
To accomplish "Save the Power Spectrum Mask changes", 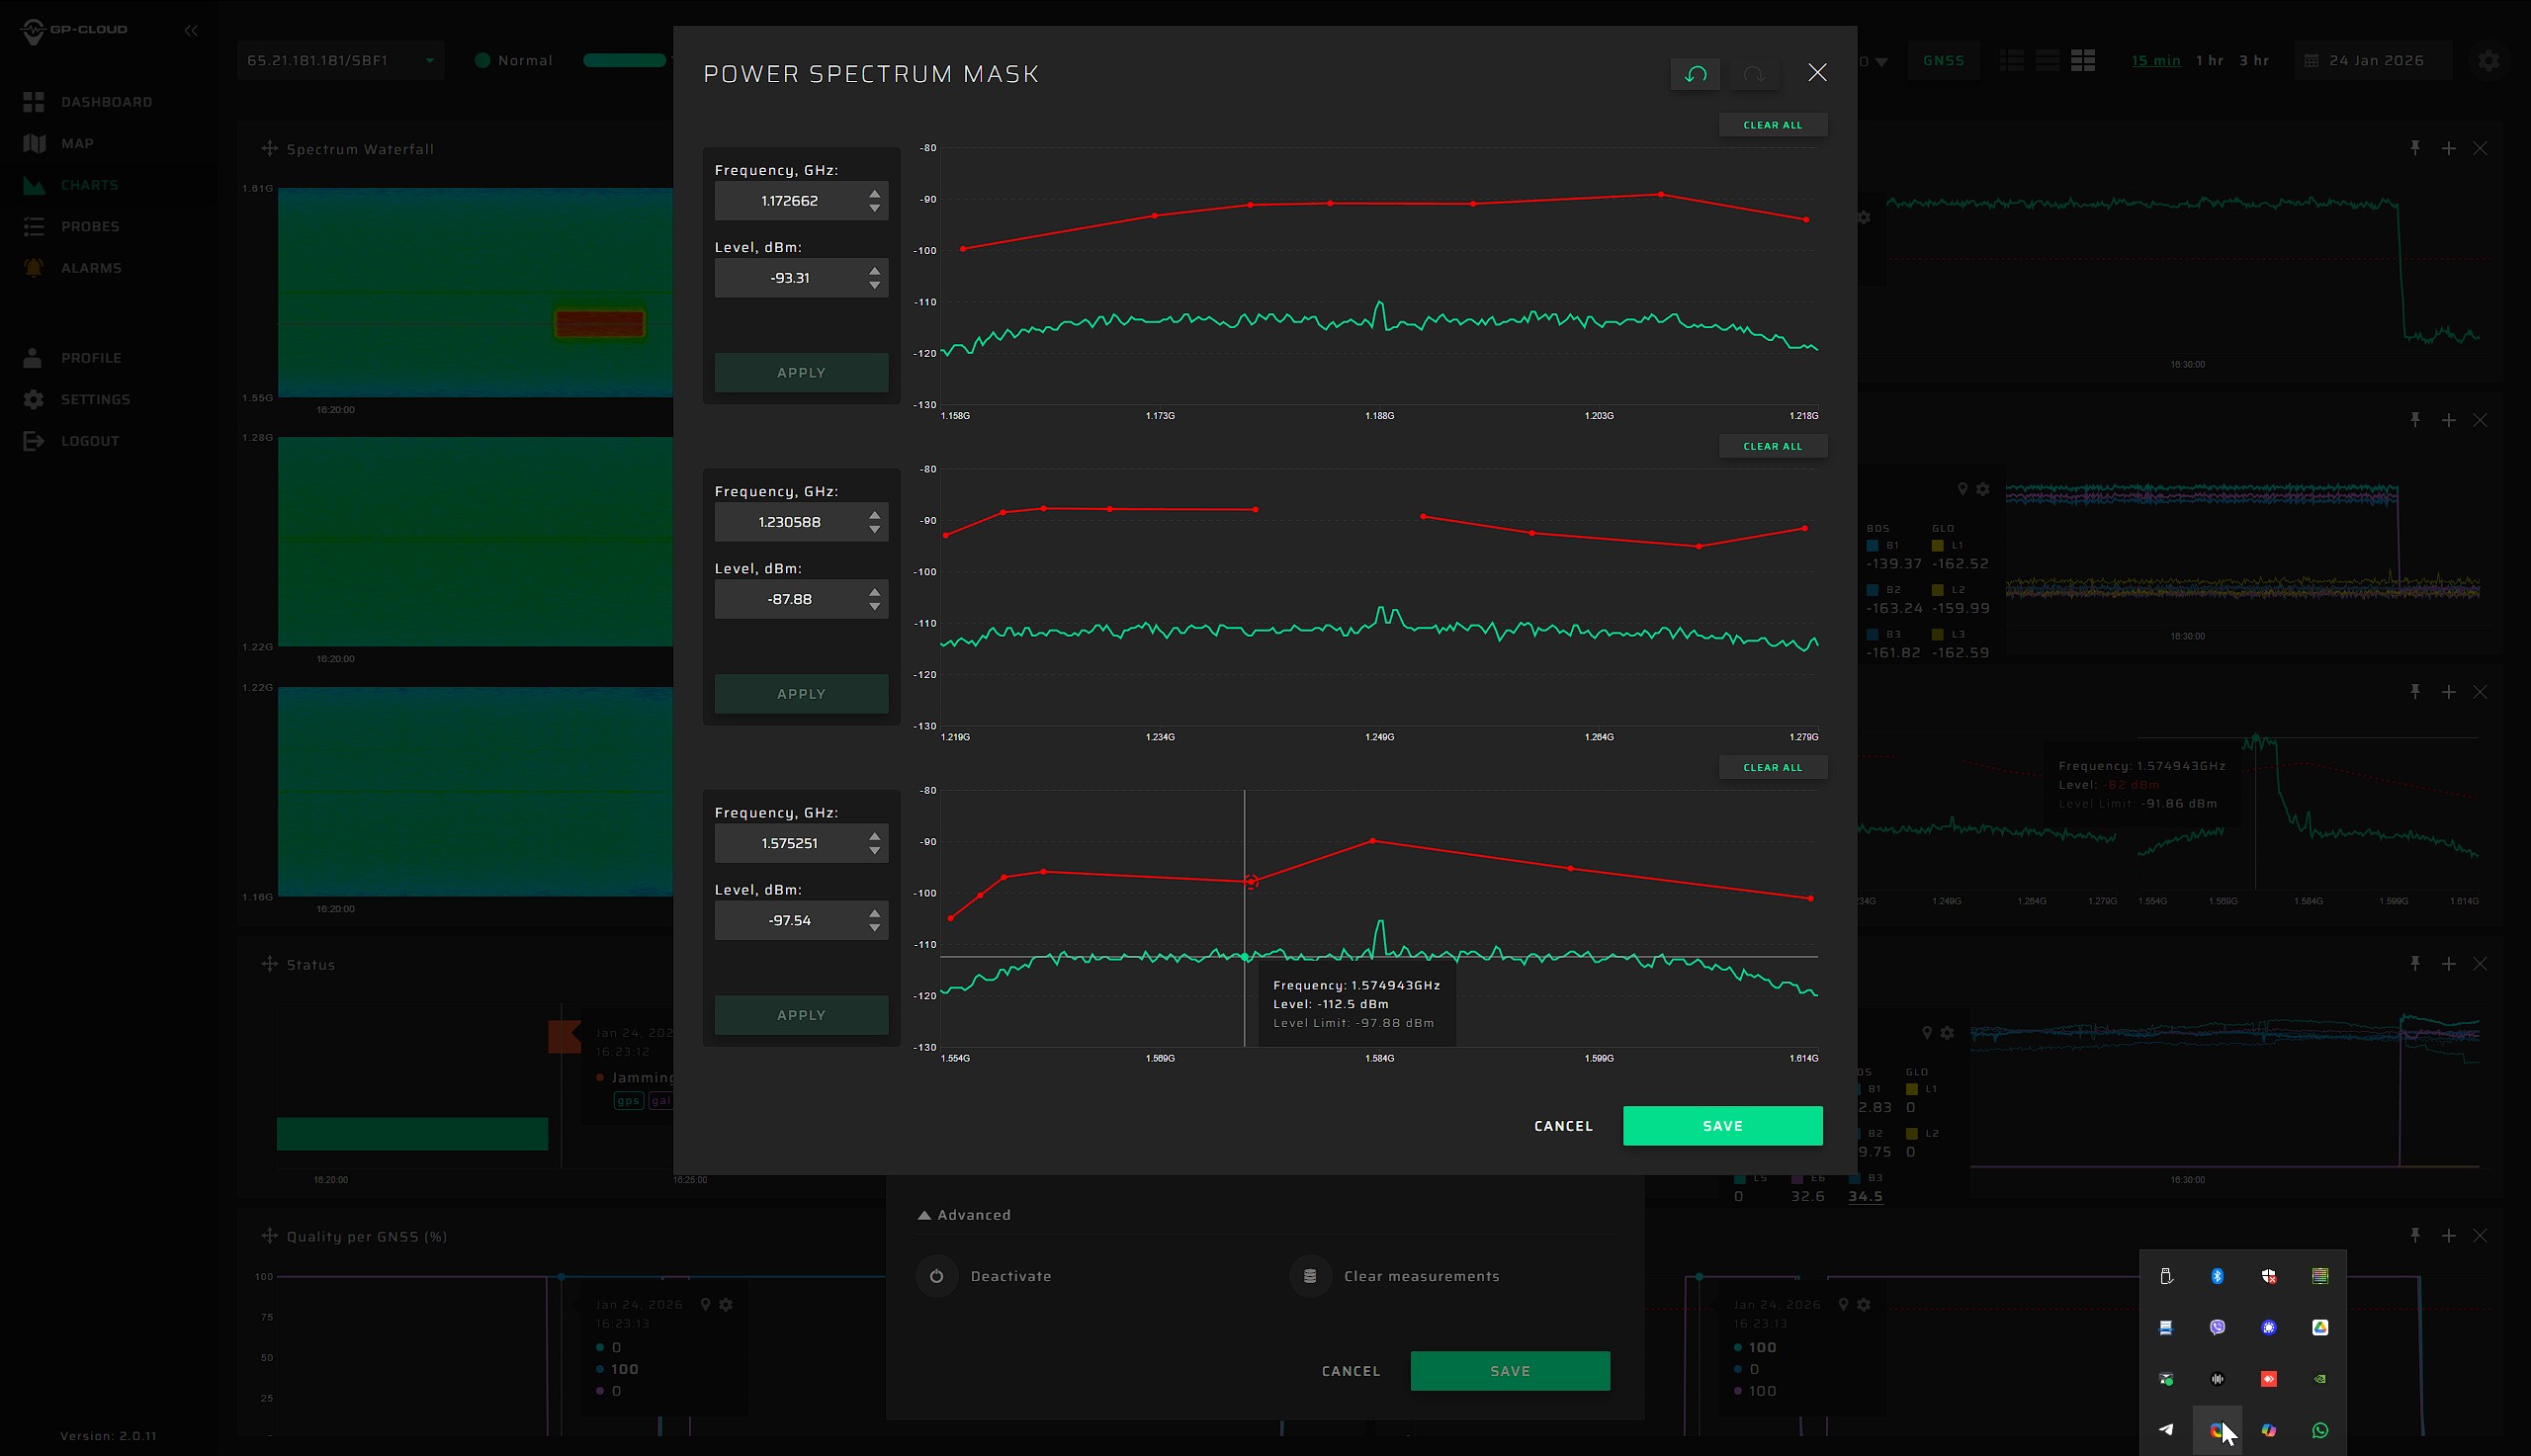I will (1721, 1125).
